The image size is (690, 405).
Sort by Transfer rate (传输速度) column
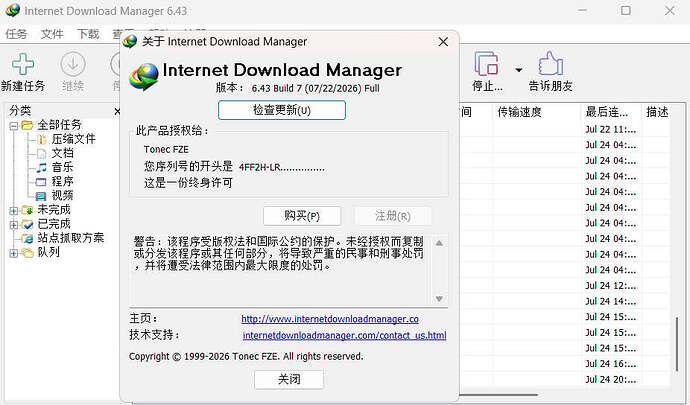click(519, 112)
